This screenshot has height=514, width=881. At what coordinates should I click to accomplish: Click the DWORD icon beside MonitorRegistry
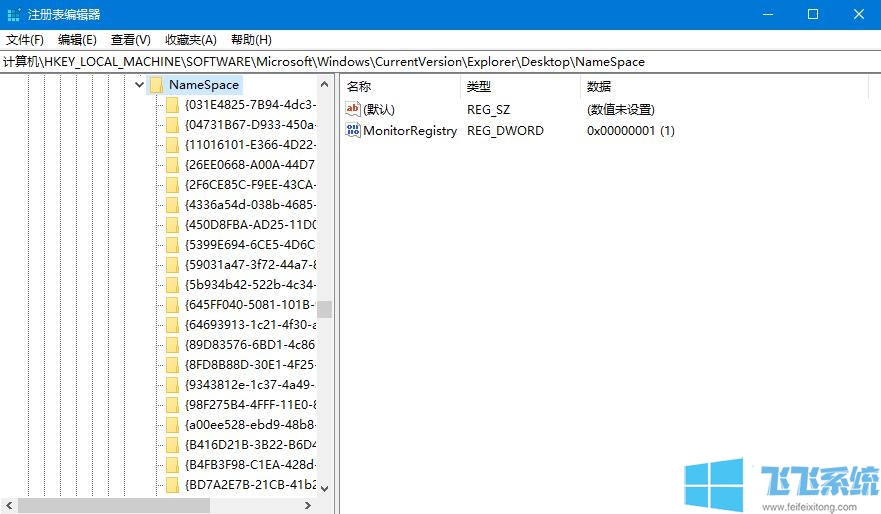(x=353, y=131)
